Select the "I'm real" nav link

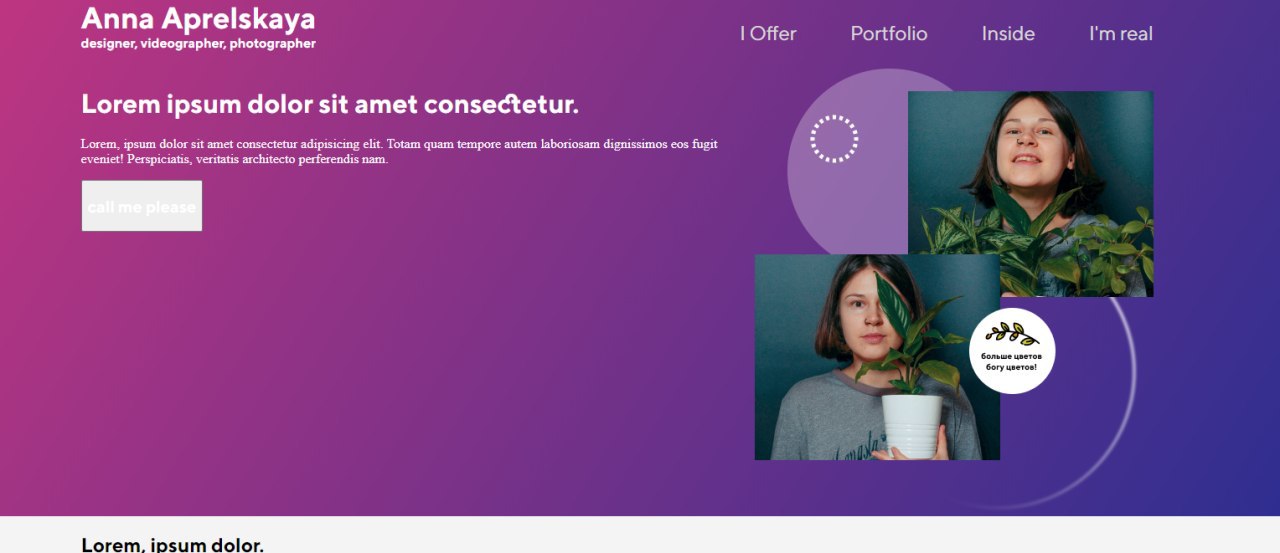pos(1121,34)
